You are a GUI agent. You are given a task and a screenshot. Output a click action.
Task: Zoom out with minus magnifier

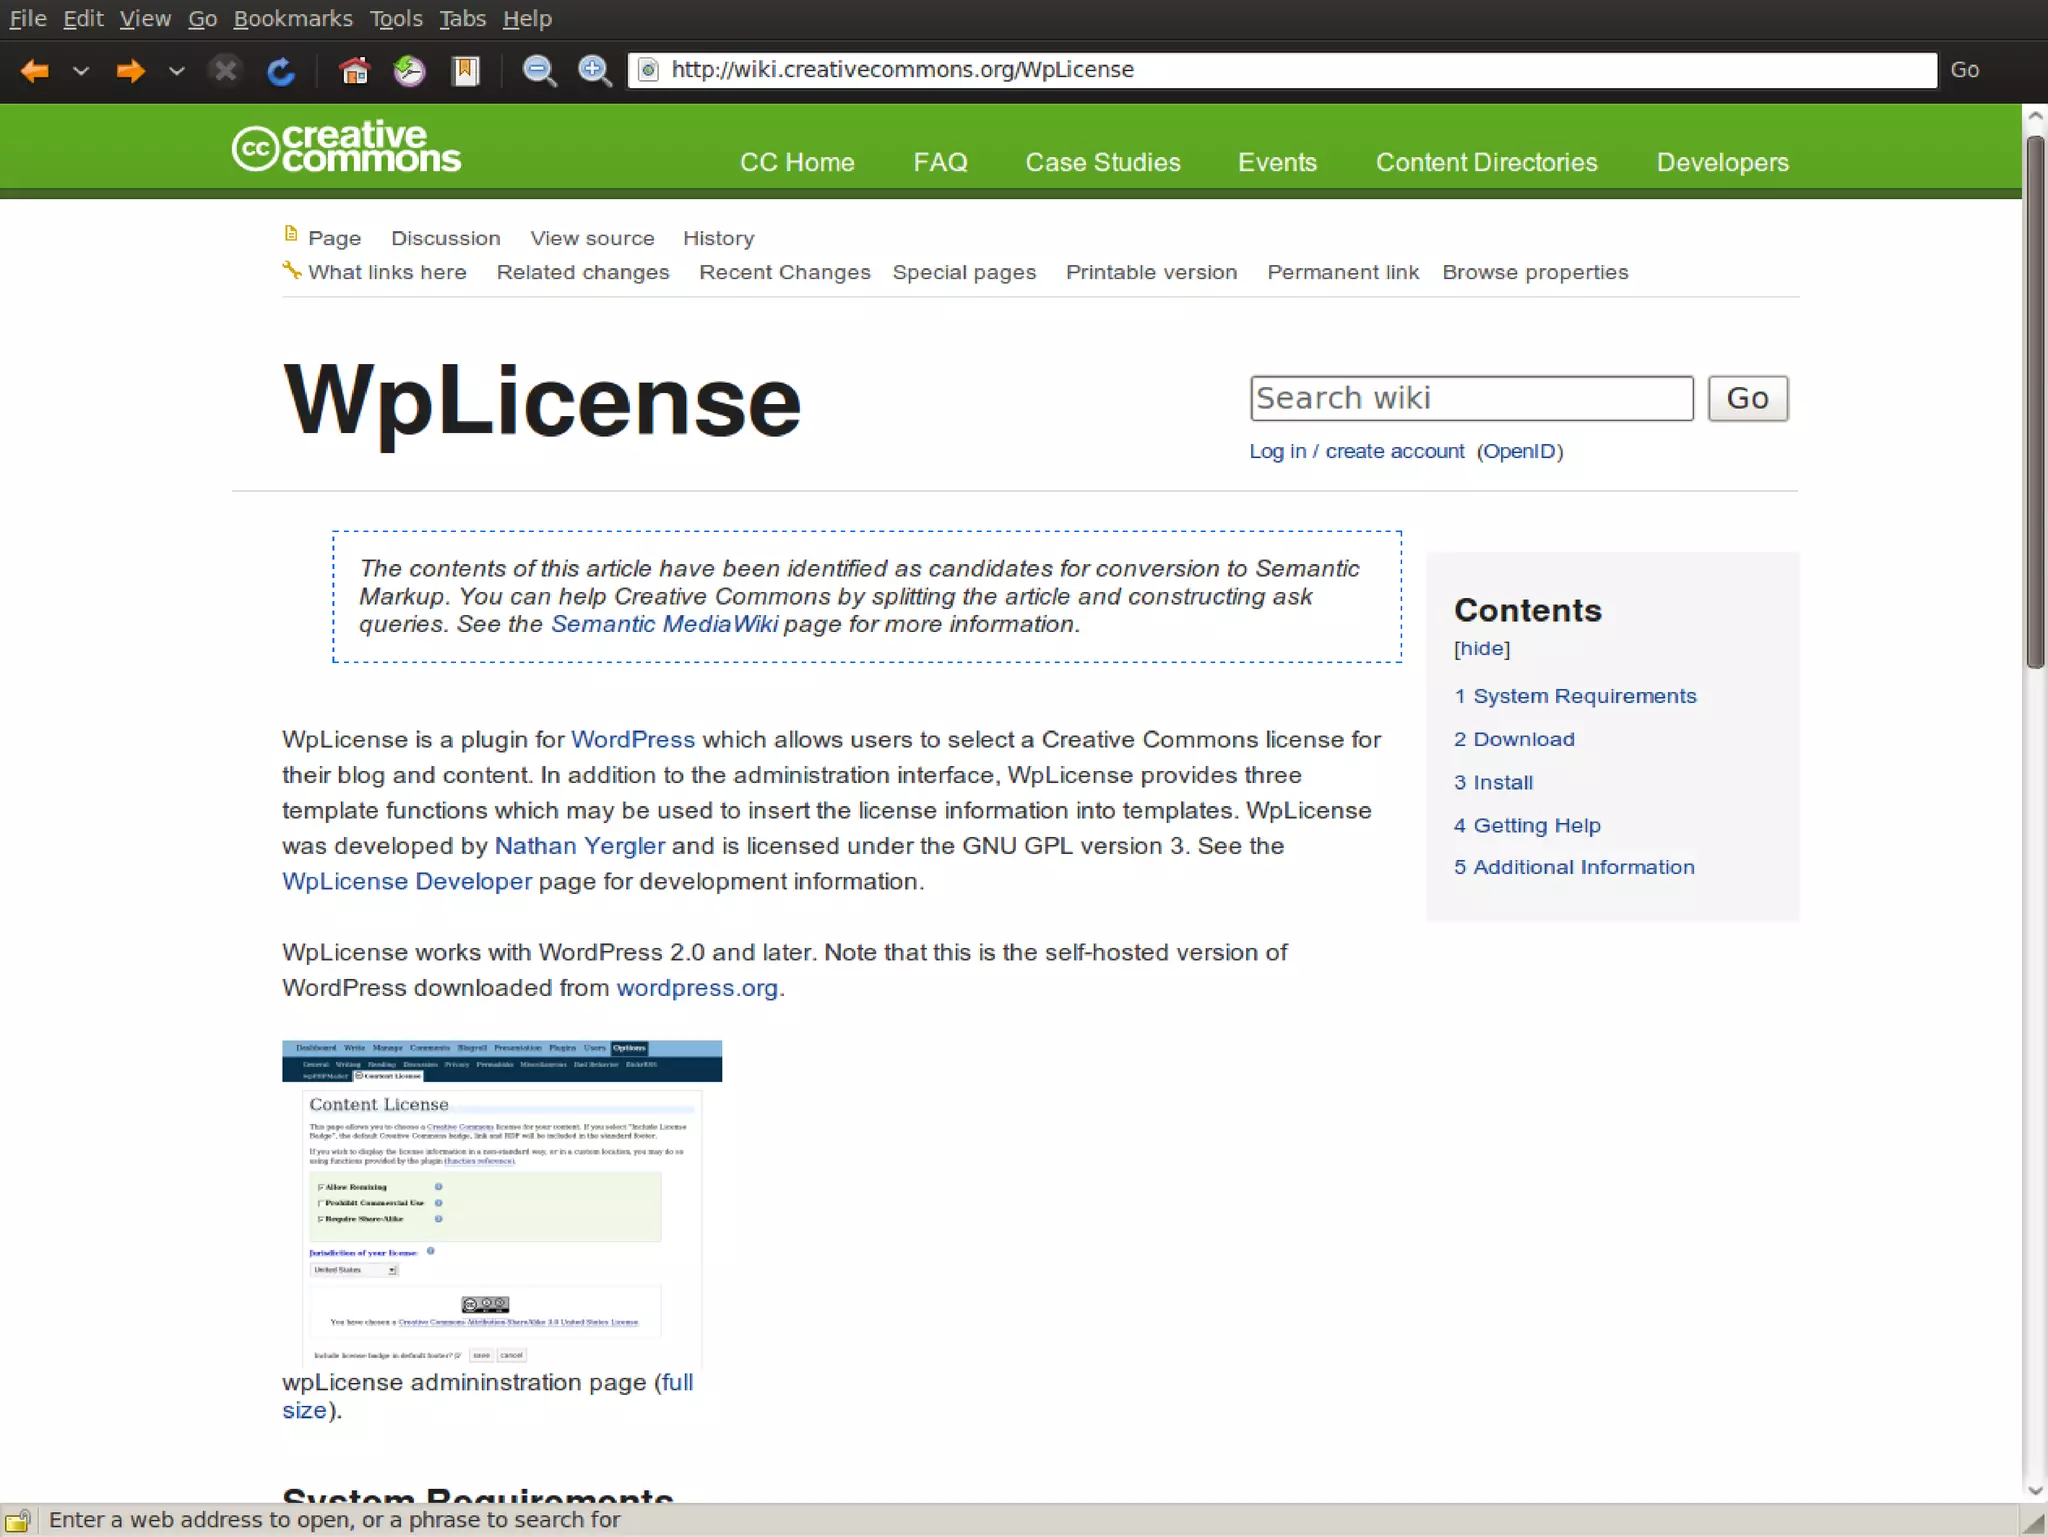[539, 70]
